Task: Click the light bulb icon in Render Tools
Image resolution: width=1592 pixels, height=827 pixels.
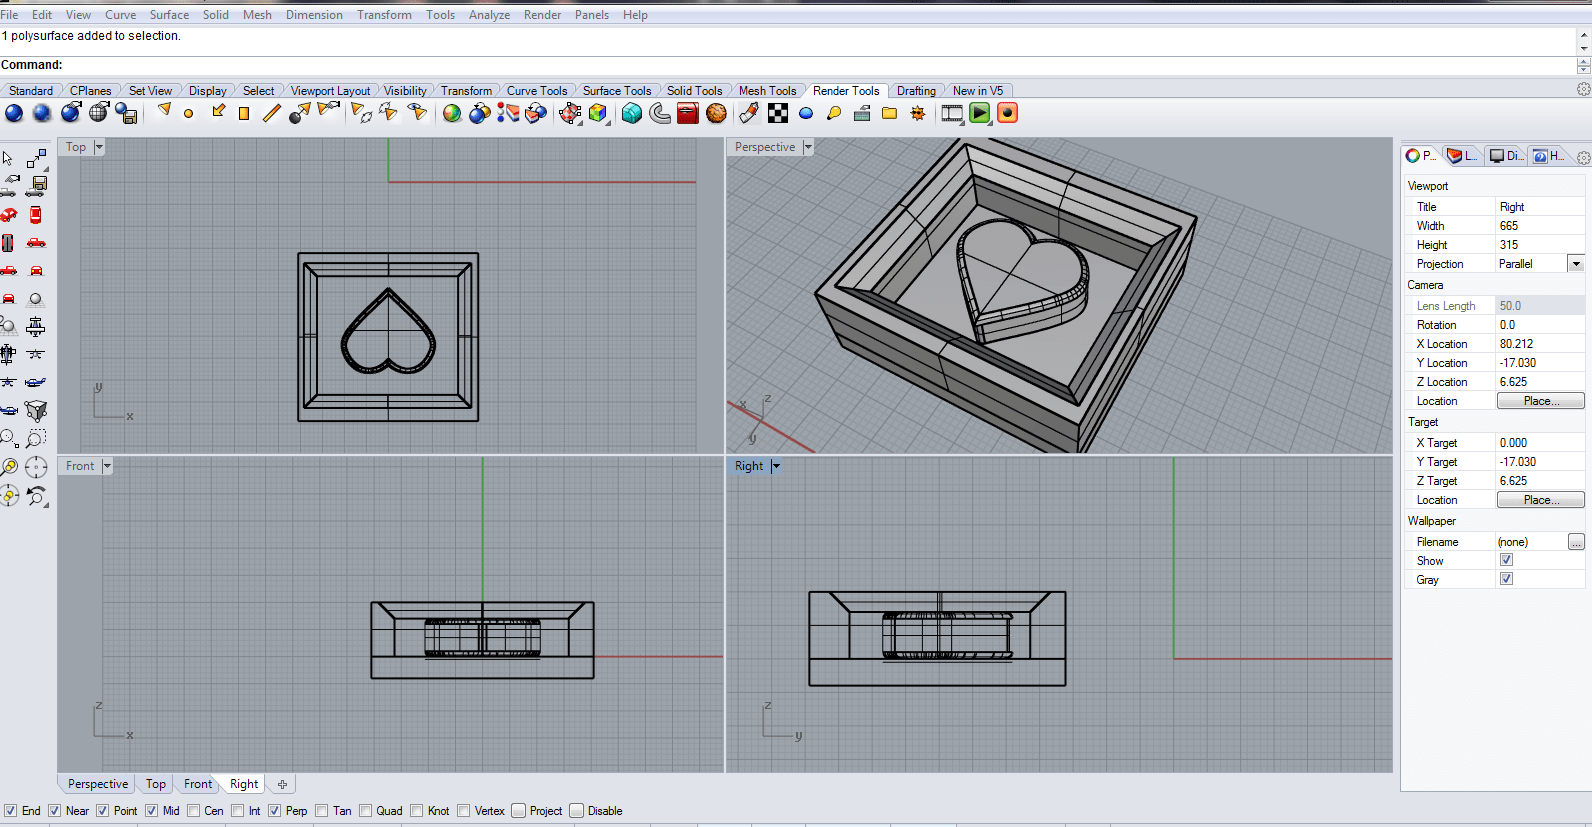Action: [834, 113]
